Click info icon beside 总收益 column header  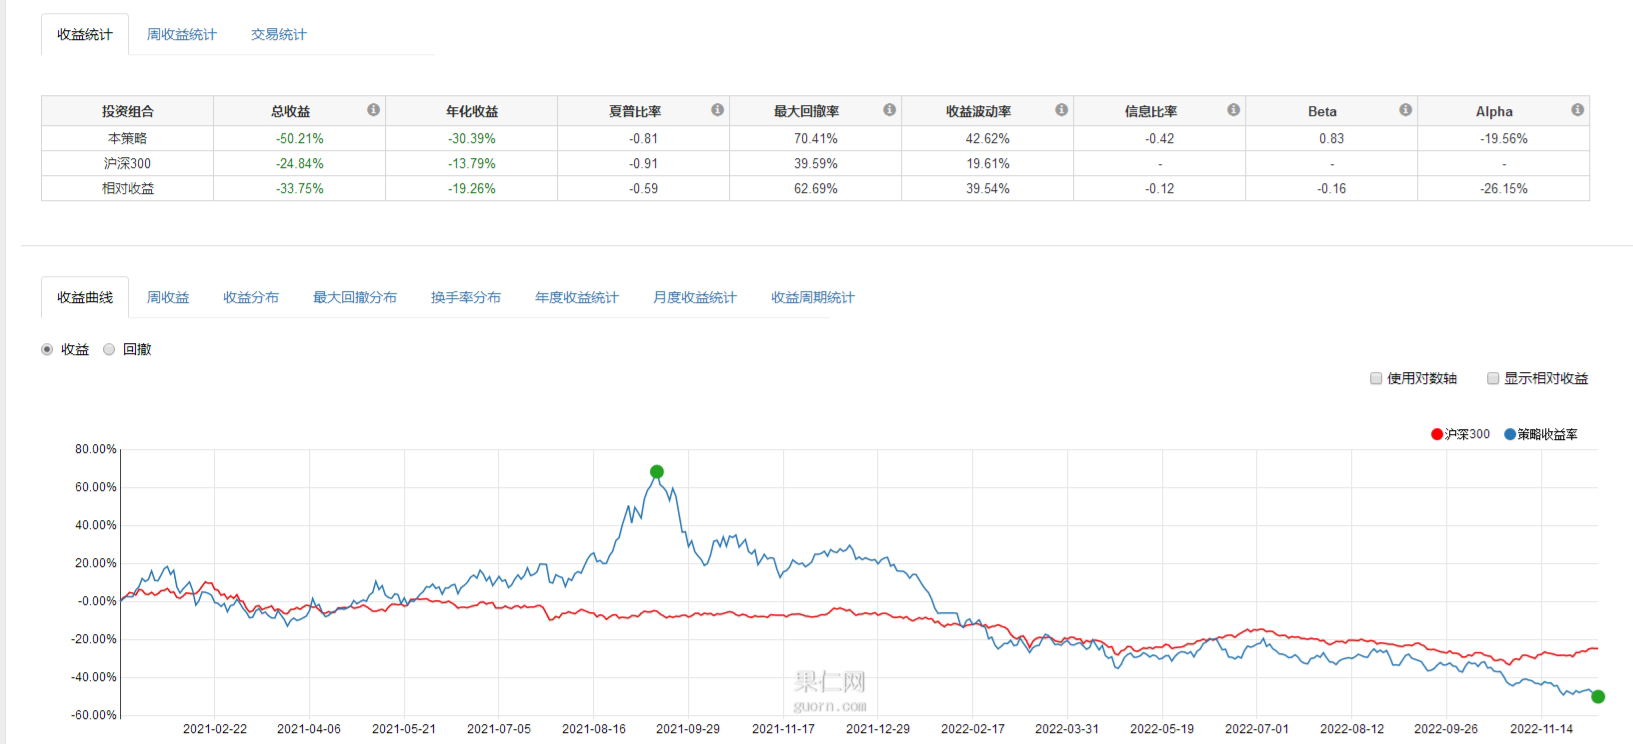coord(373,110)
